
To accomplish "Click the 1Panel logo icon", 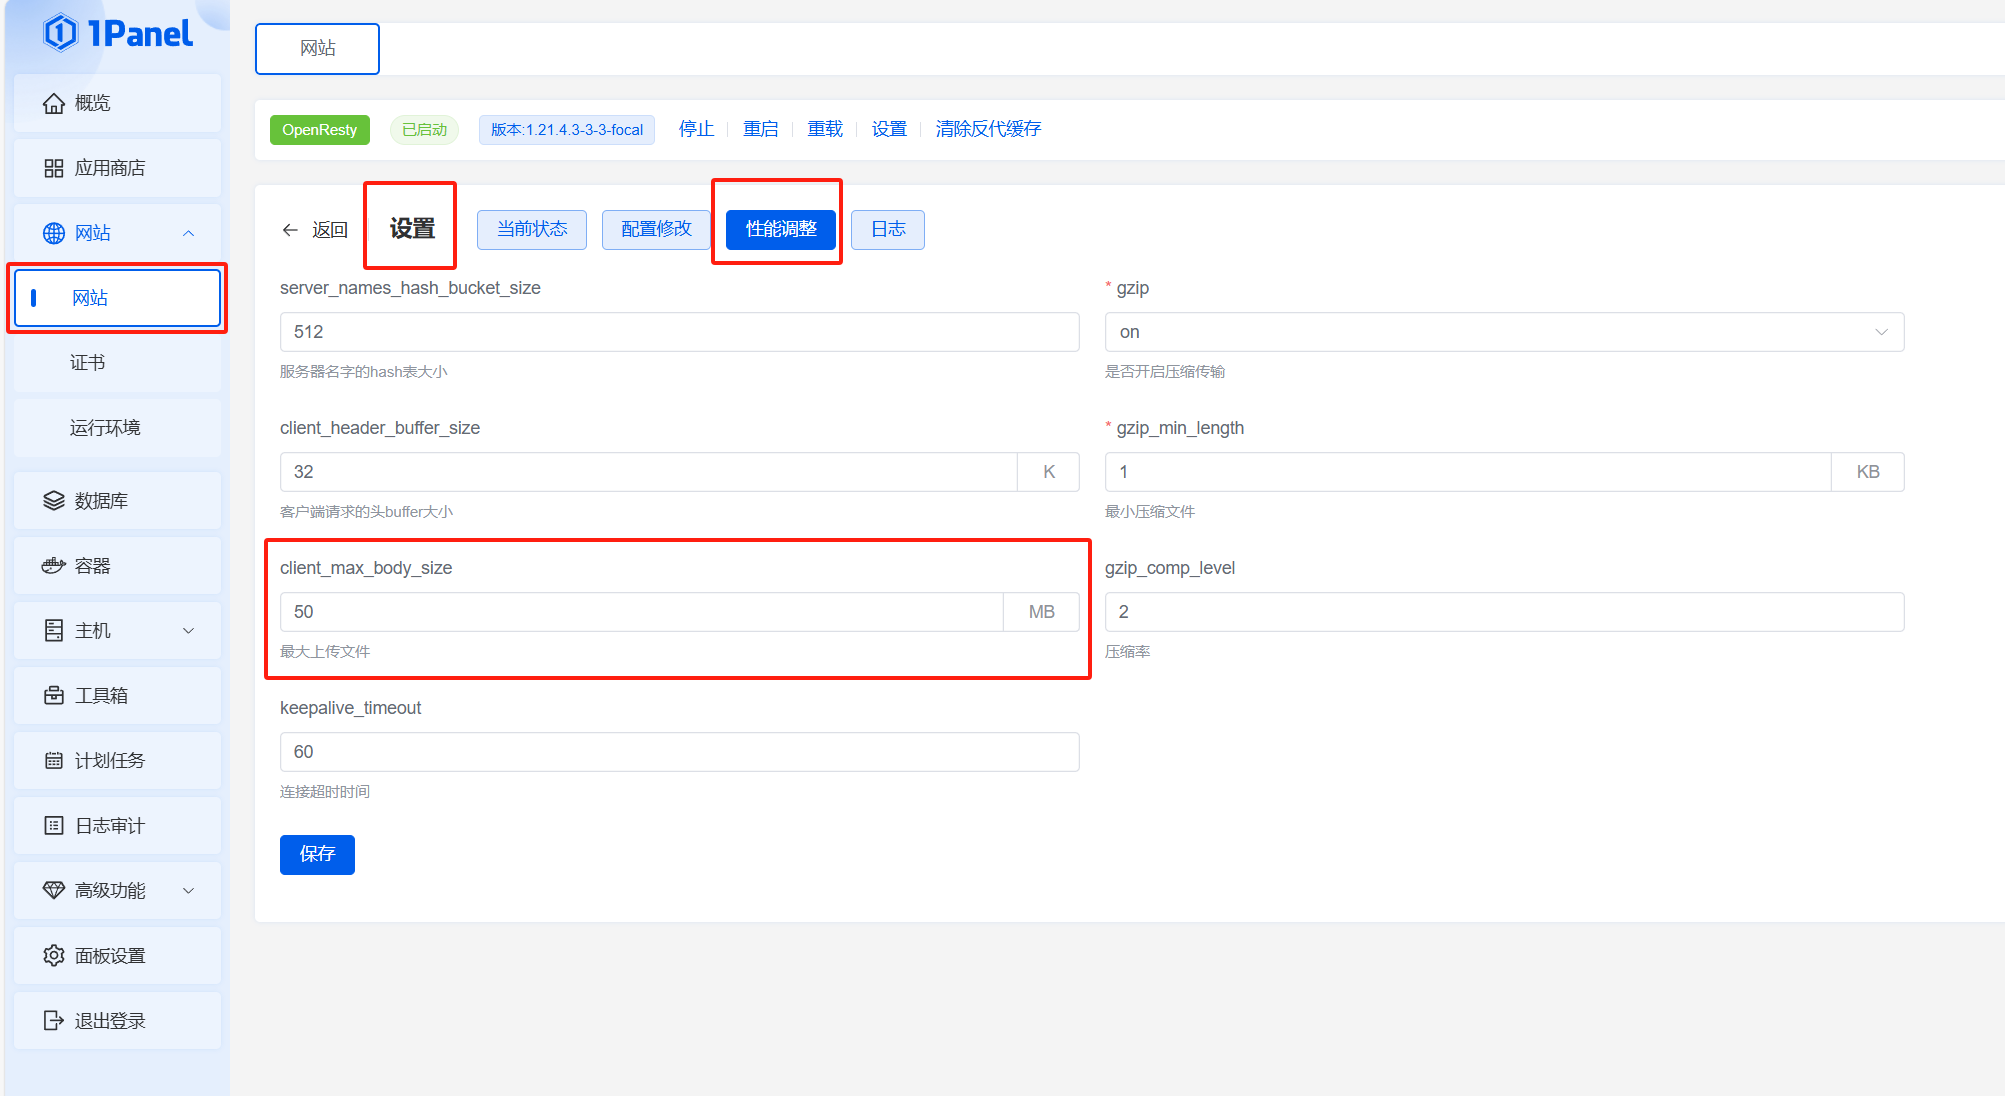I will click(60, 33).
